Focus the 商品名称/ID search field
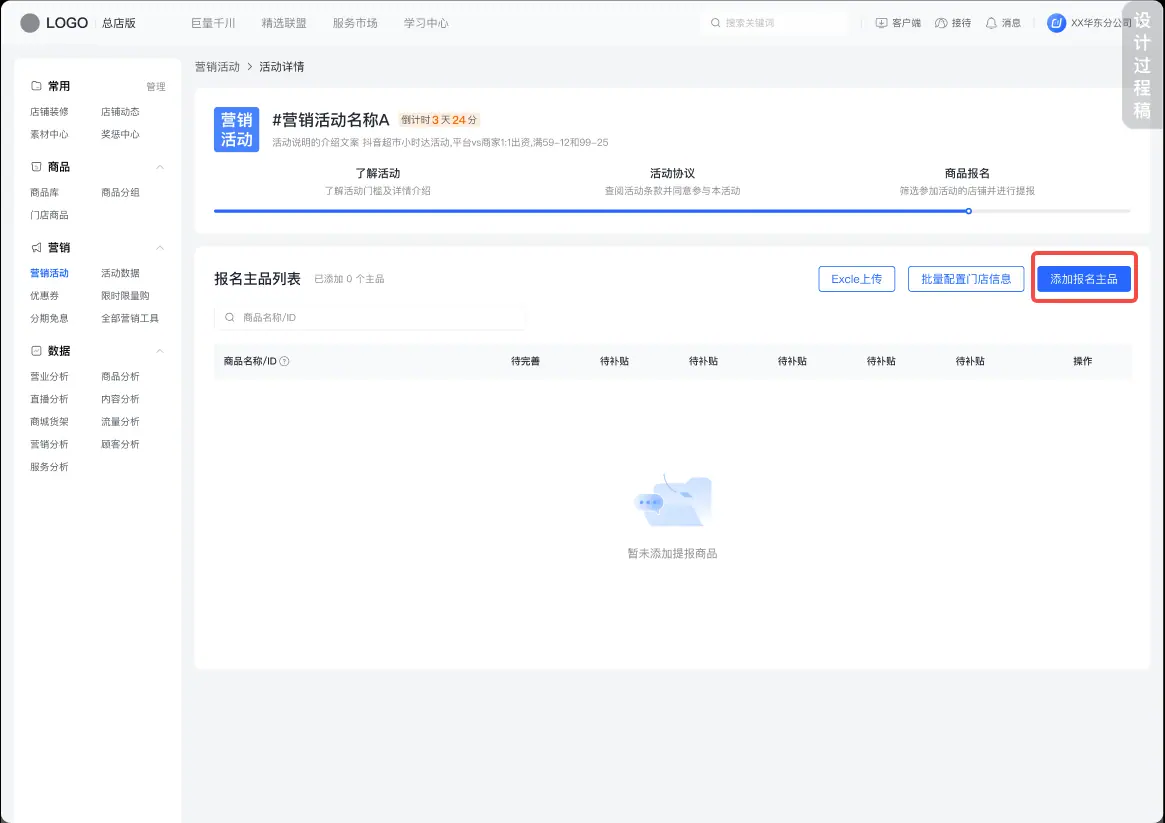Screen dimensions: 1165x823 [369, 317]
